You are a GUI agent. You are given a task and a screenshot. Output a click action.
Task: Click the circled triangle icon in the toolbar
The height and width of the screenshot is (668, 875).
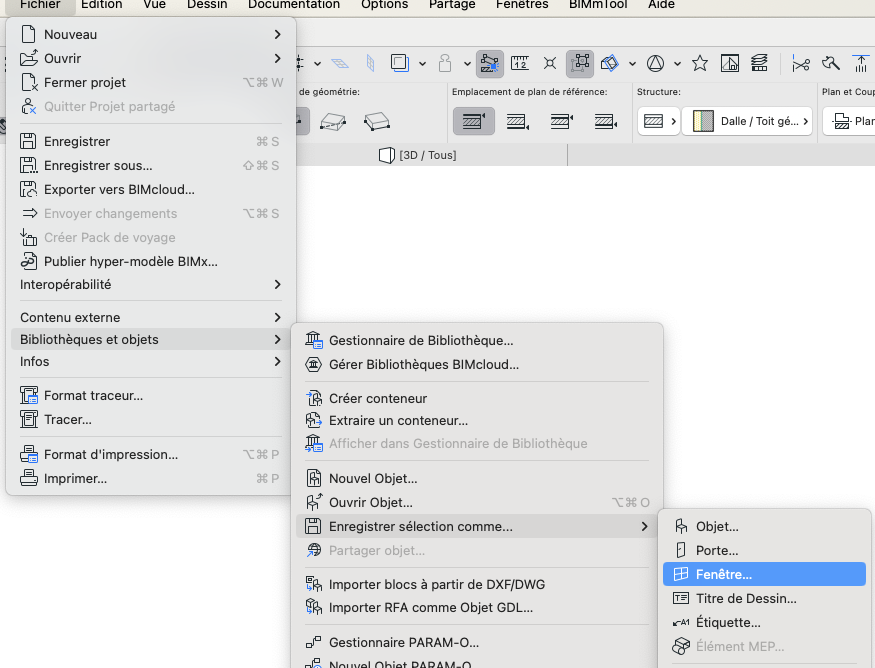[655, 63]
